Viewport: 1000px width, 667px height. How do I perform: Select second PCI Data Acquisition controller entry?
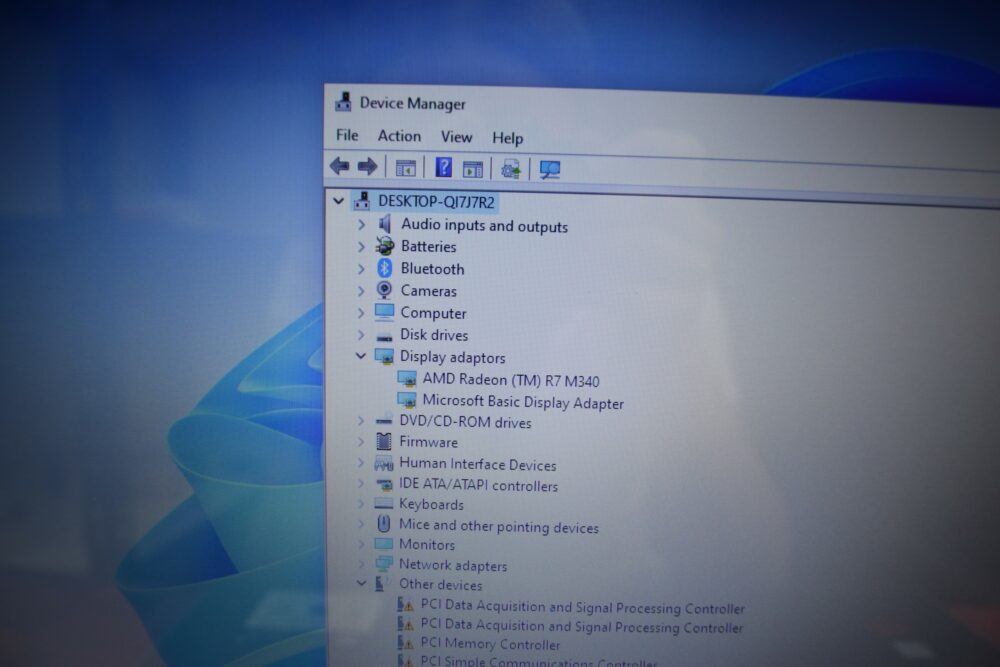[x=582, y=626]
